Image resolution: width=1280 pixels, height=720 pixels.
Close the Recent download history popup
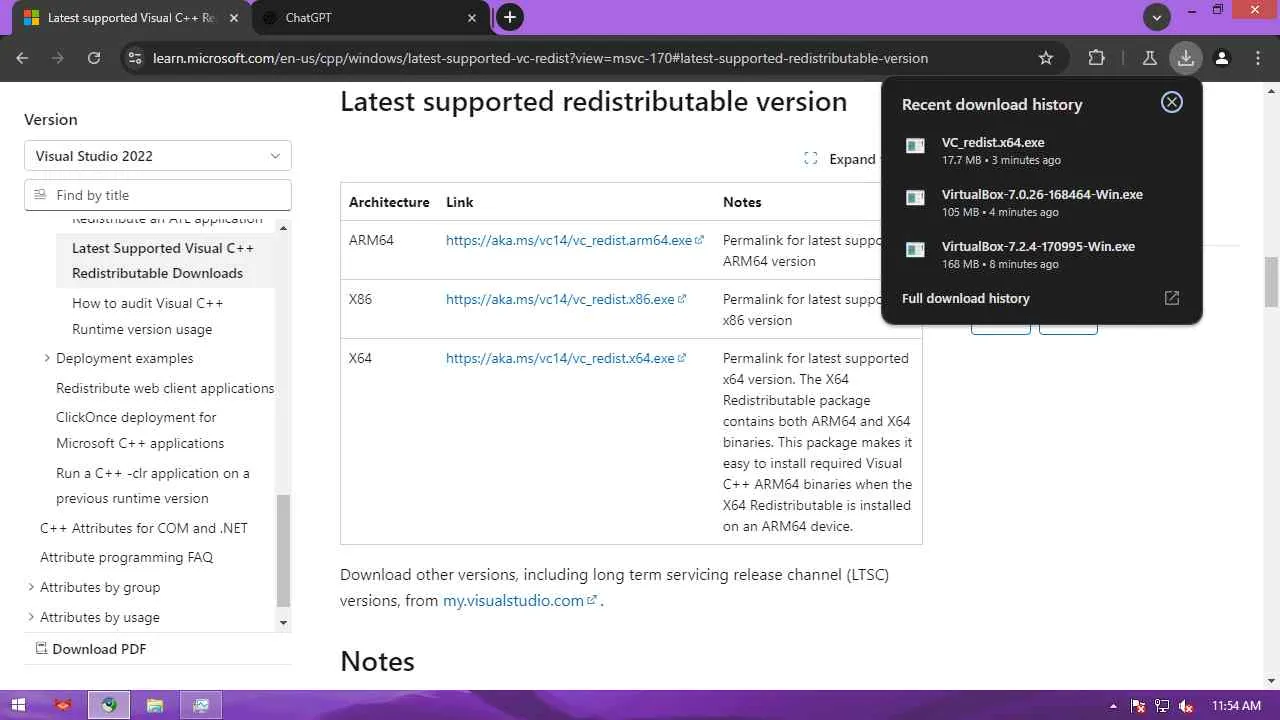1171,102
